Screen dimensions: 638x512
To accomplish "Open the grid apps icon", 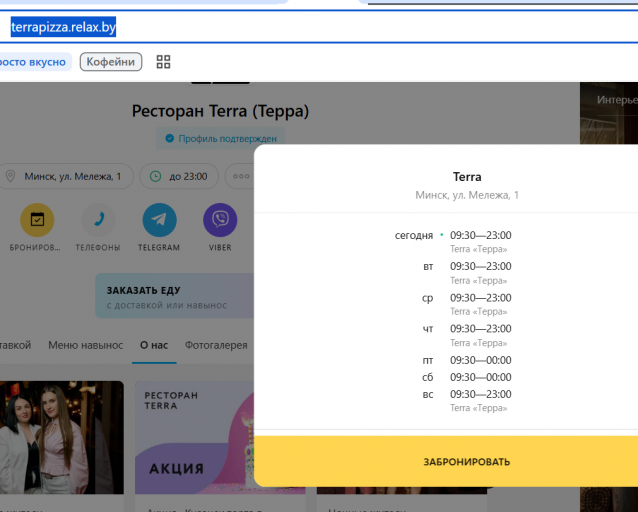I will (x=163, y=62).
